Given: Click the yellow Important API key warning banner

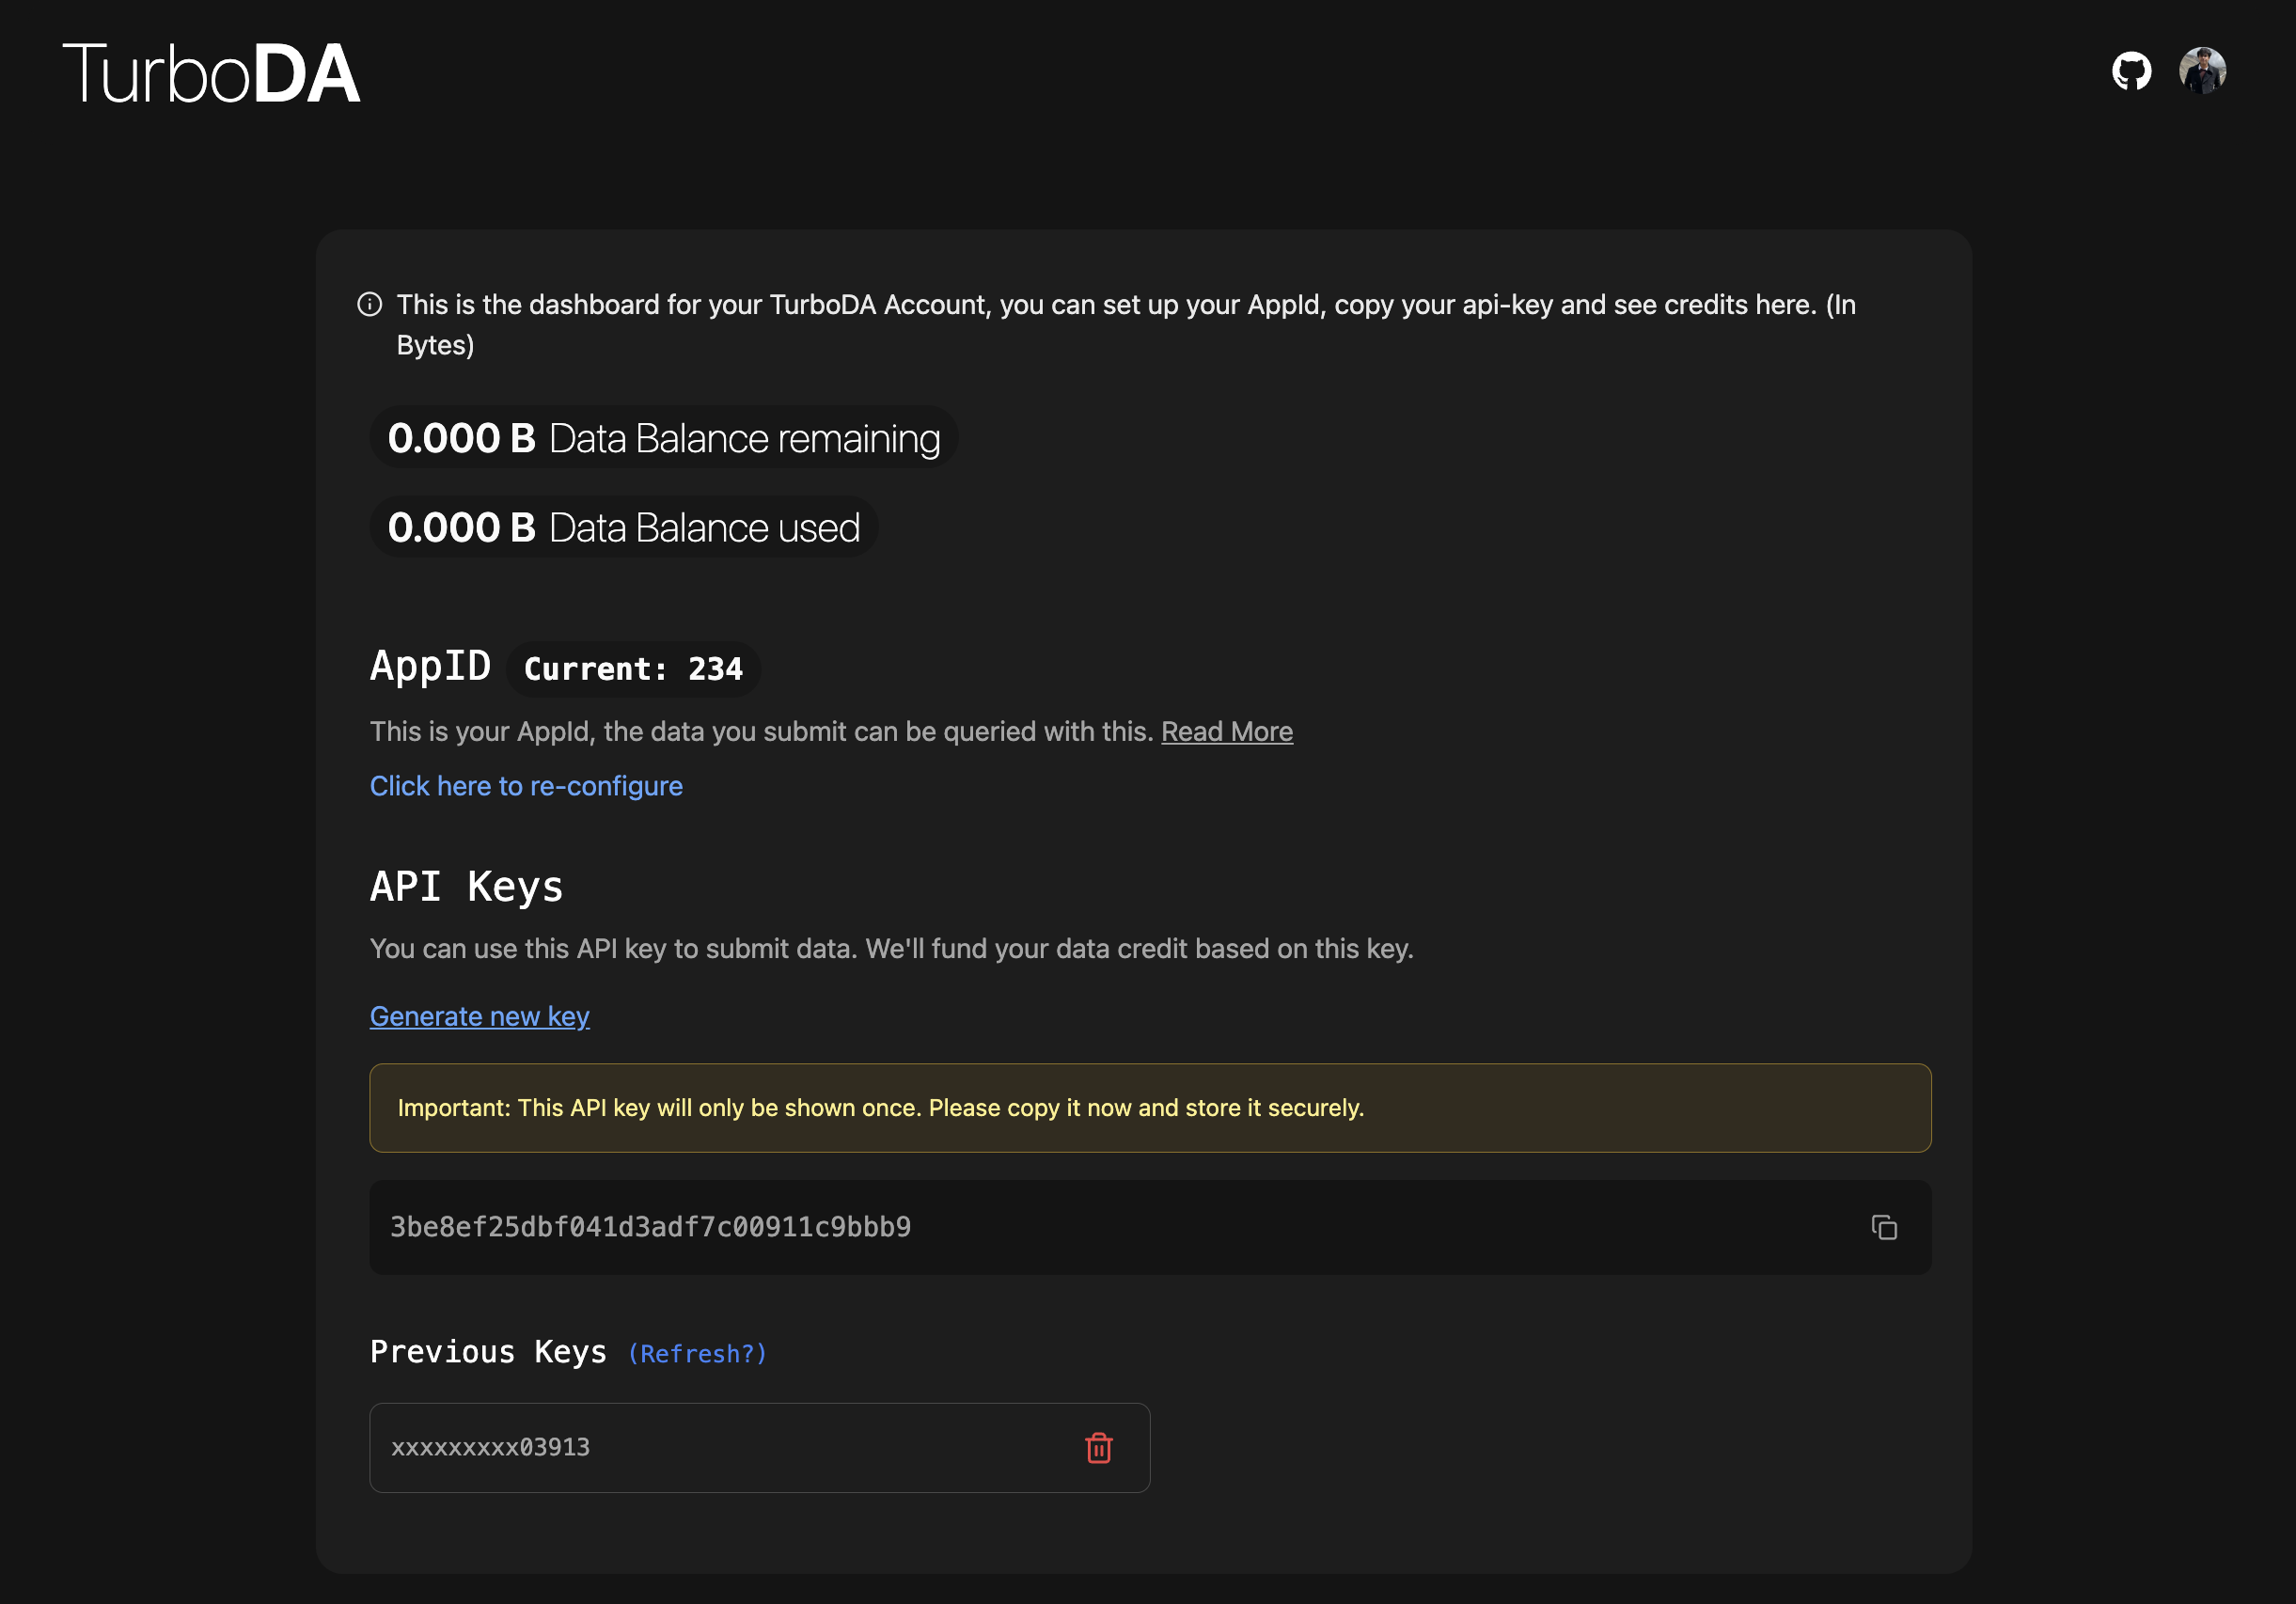Looking at the screenshot, I should [1150, 1108].
